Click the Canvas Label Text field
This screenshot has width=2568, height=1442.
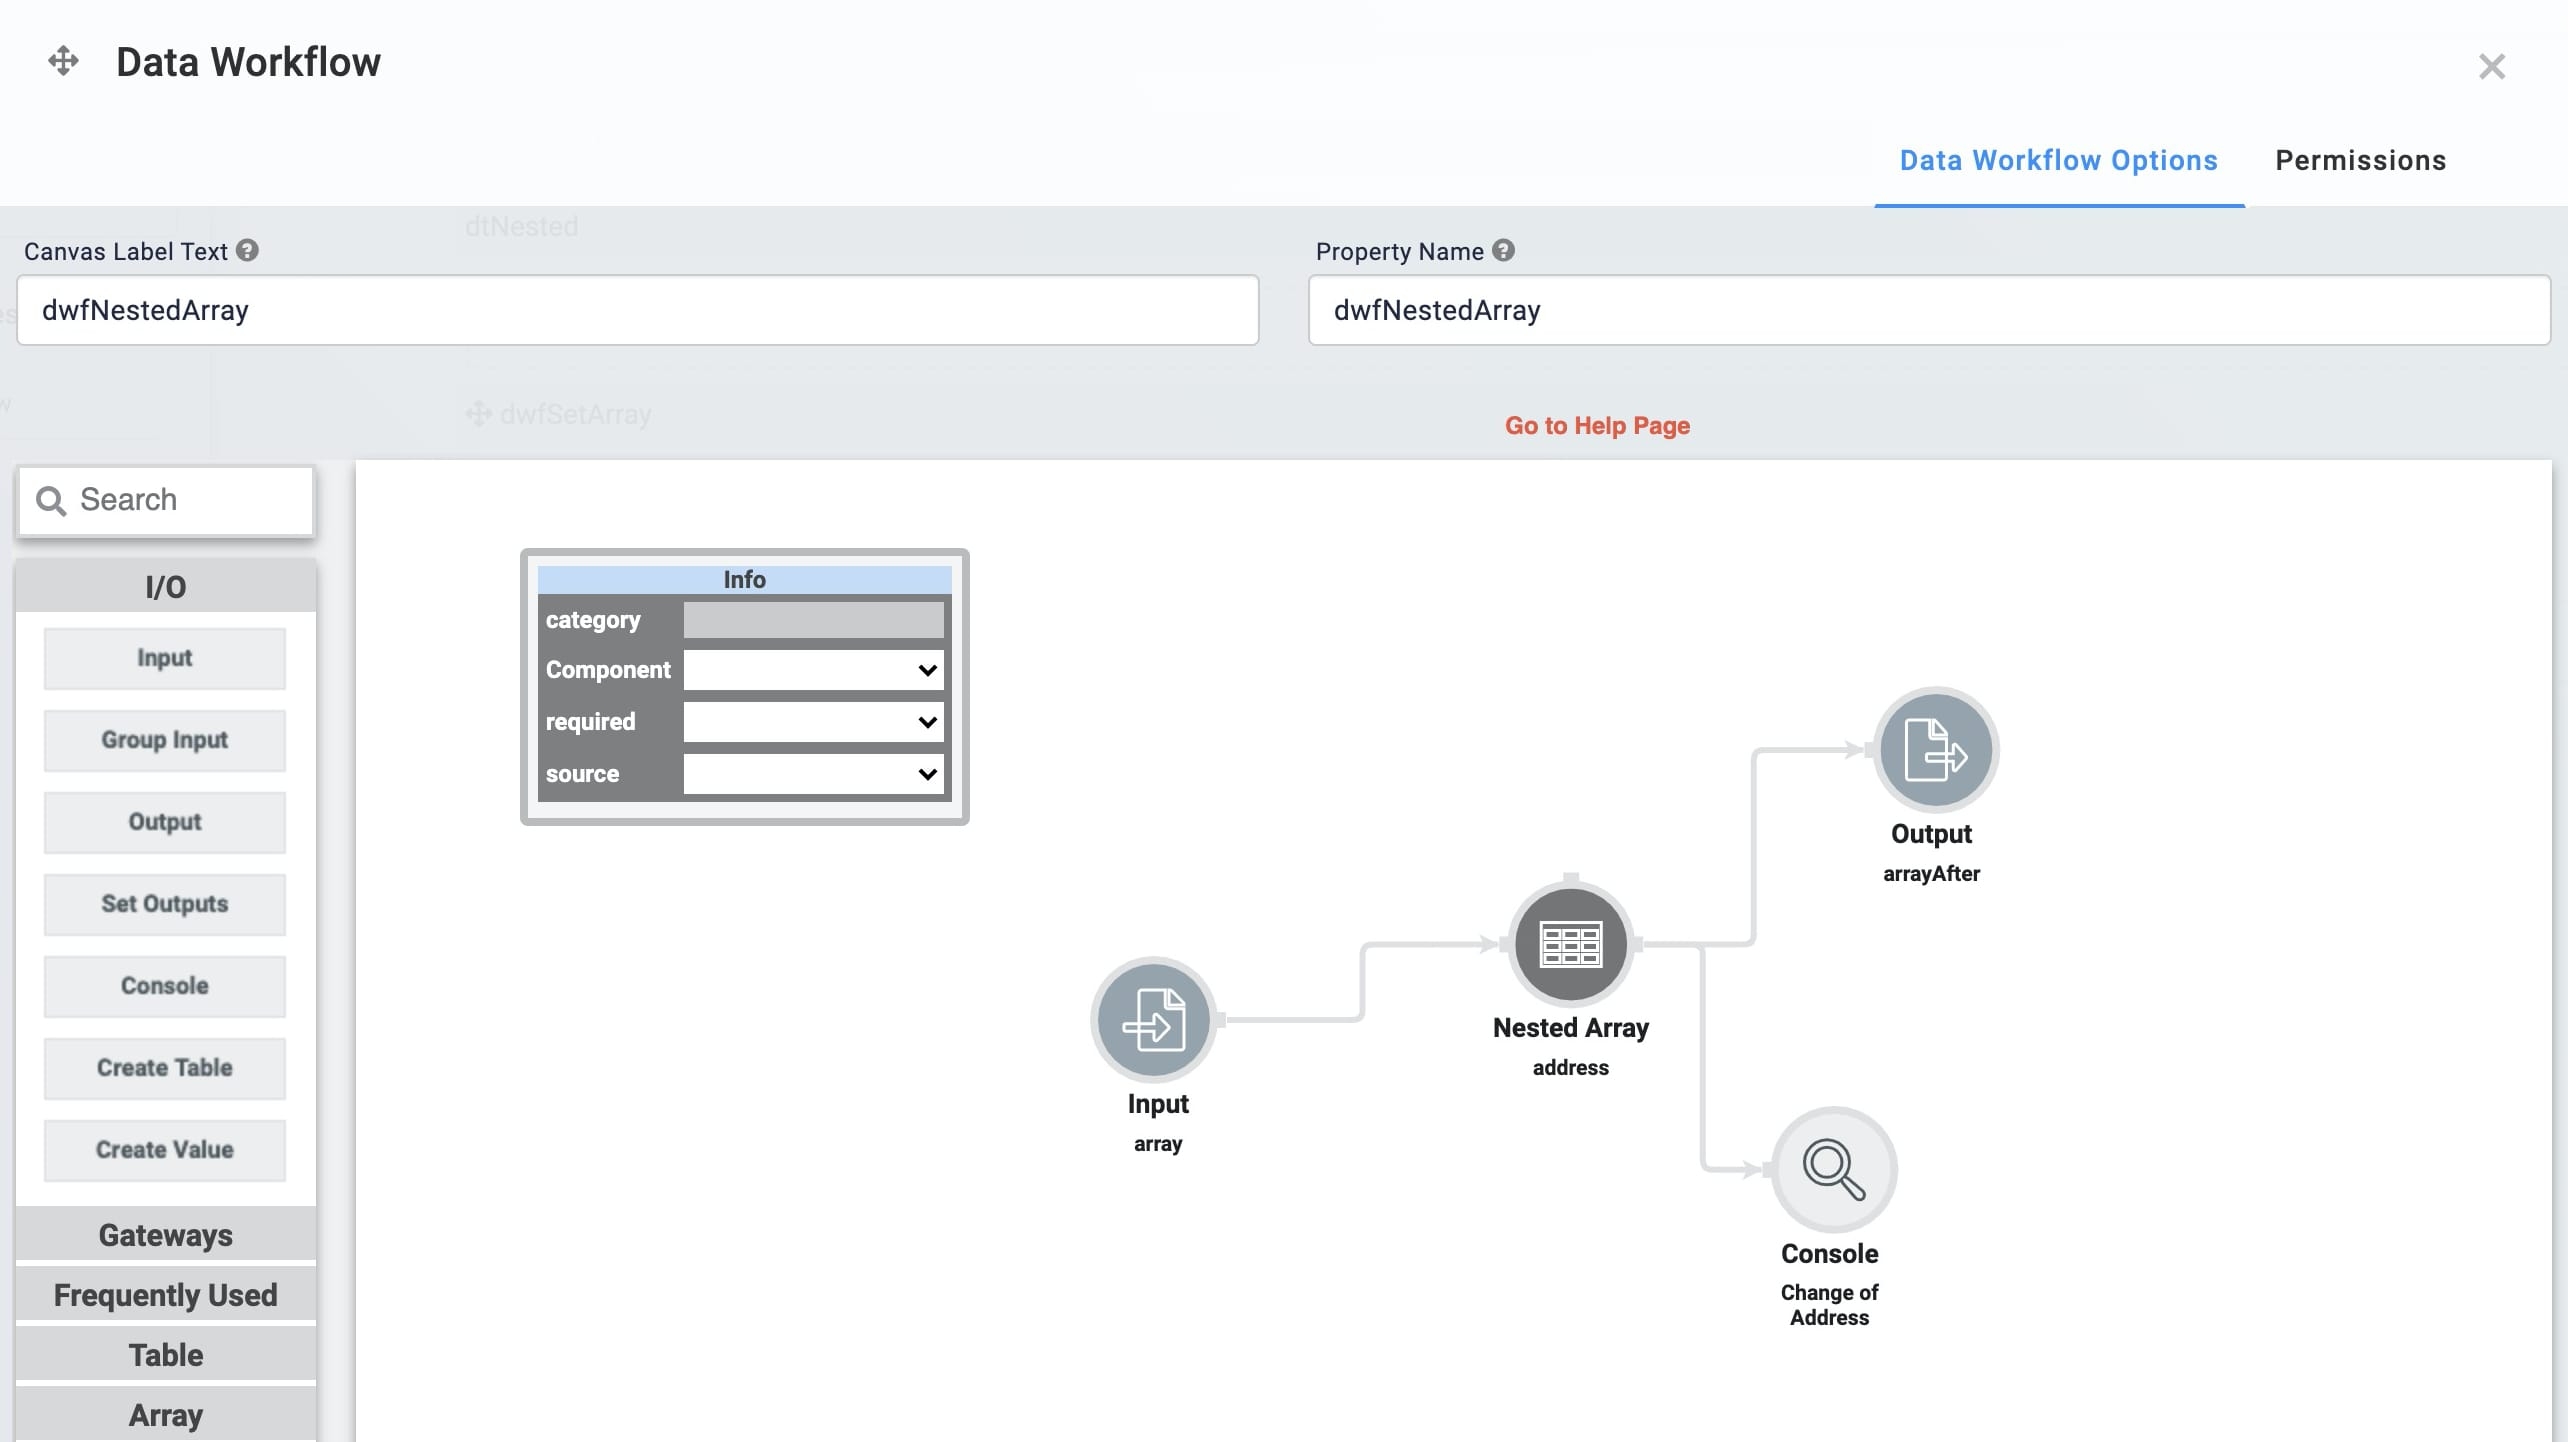pyautogui.click(x=638, y=310)
